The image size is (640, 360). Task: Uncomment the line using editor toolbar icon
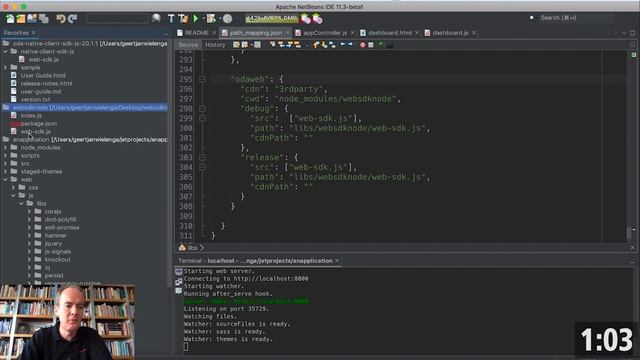(390, 44)
